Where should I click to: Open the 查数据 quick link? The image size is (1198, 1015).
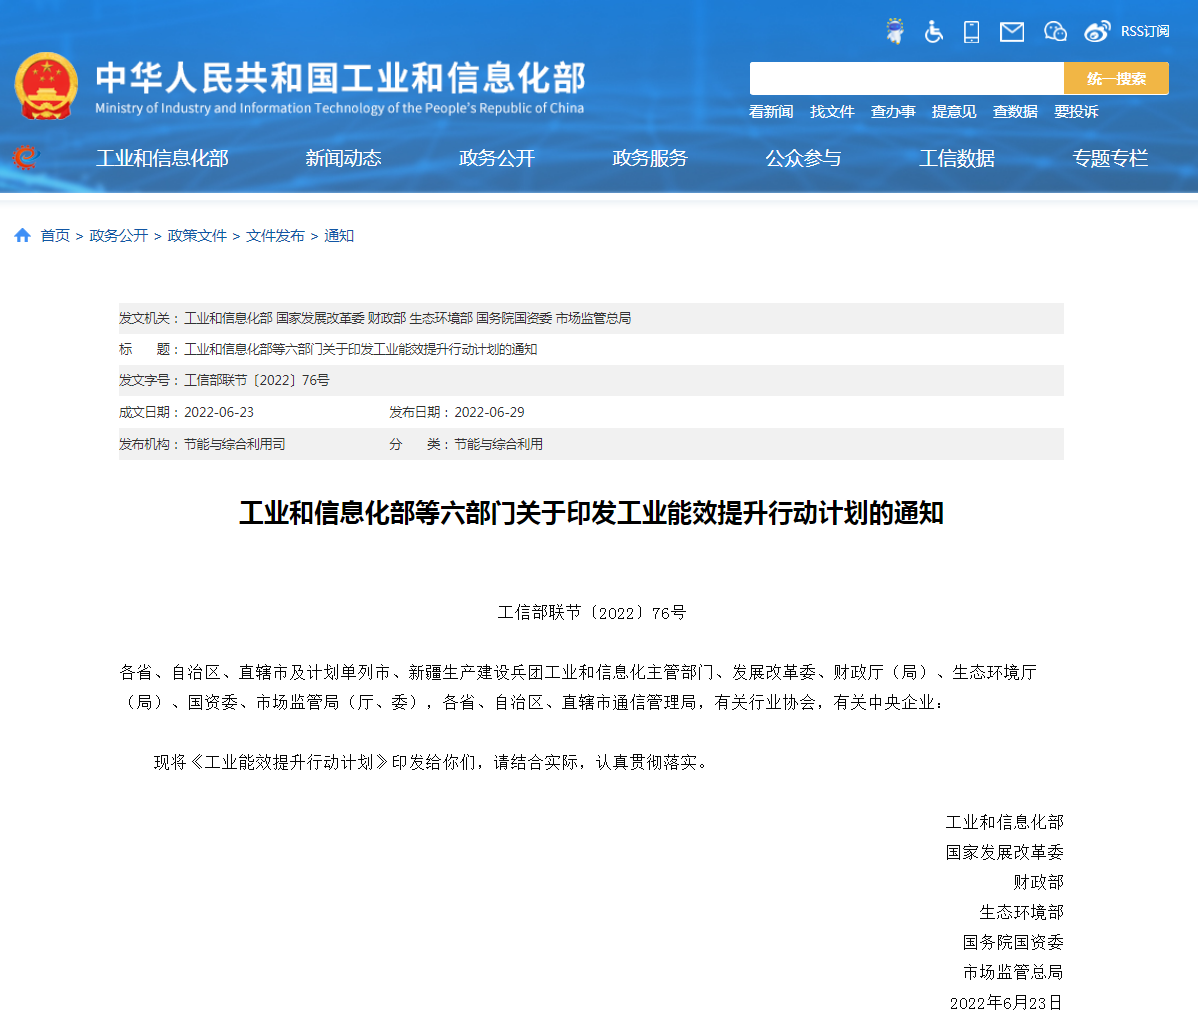[x=1015, y=112]
